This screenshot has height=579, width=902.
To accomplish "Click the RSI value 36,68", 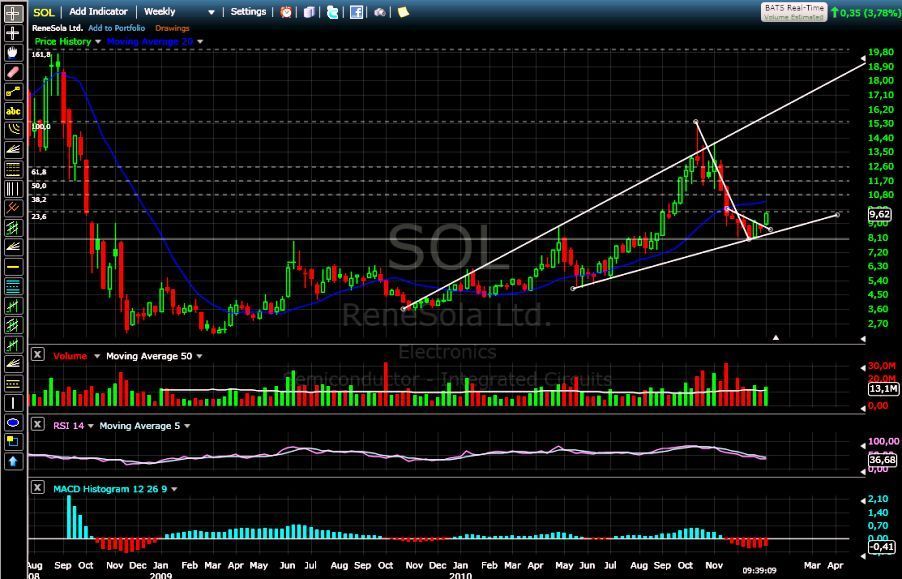I will (x=883, y=459).
